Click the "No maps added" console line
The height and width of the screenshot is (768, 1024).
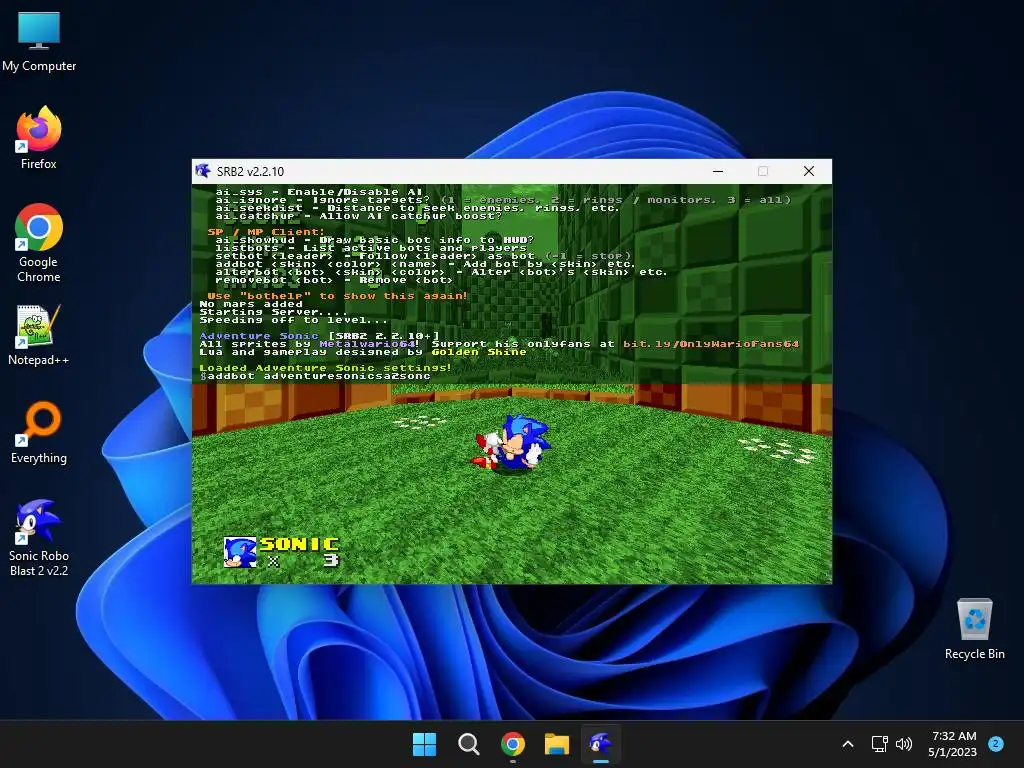pyautogui.click(x=251, y=304)
